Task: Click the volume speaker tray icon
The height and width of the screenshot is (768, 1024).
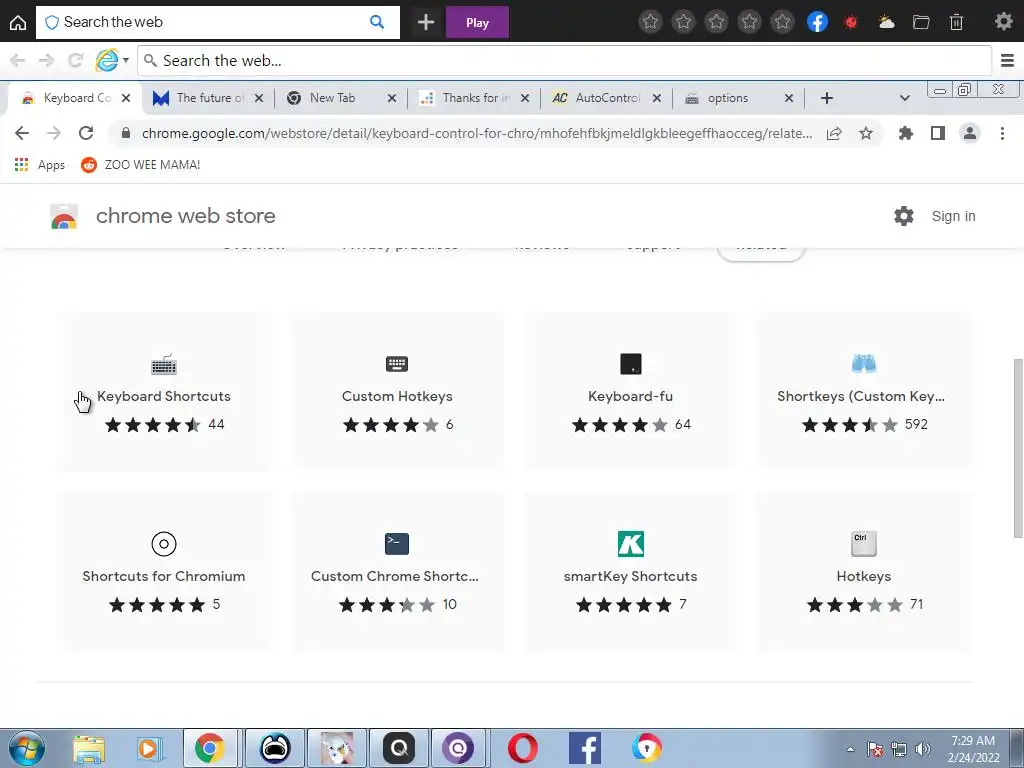Action: (x=922, y=749)
